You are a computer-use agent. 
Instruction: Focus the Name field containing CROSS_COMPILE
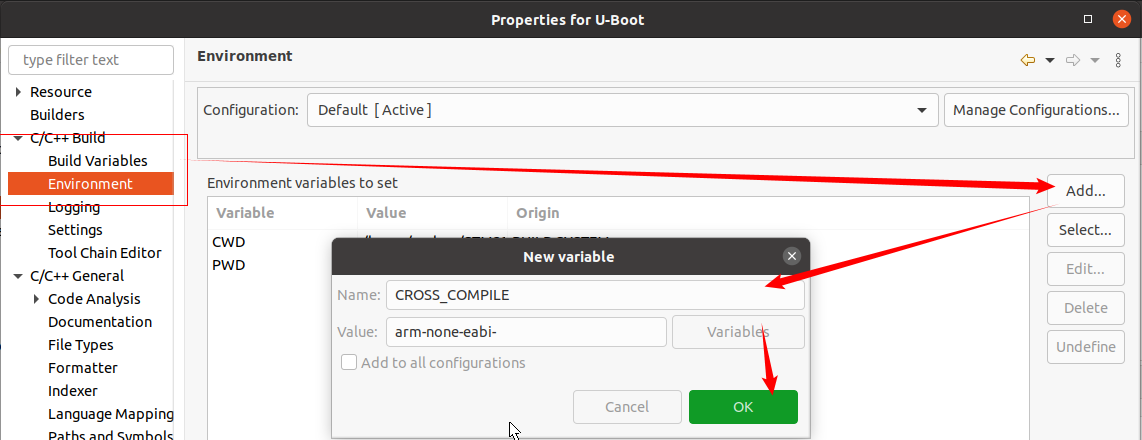pyautogui.click(x=595, y=295)
